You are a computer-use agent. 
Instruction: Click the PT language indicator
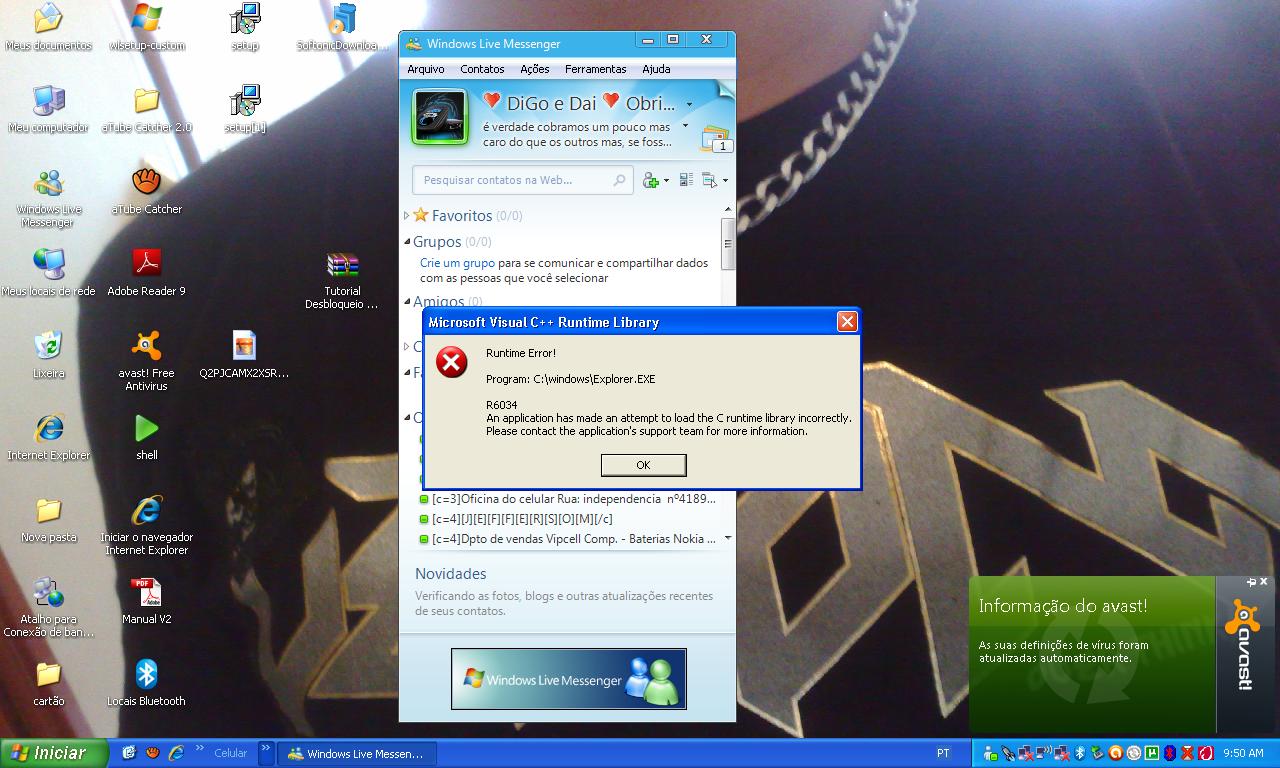pyautogui.click(x=943, y=754)
